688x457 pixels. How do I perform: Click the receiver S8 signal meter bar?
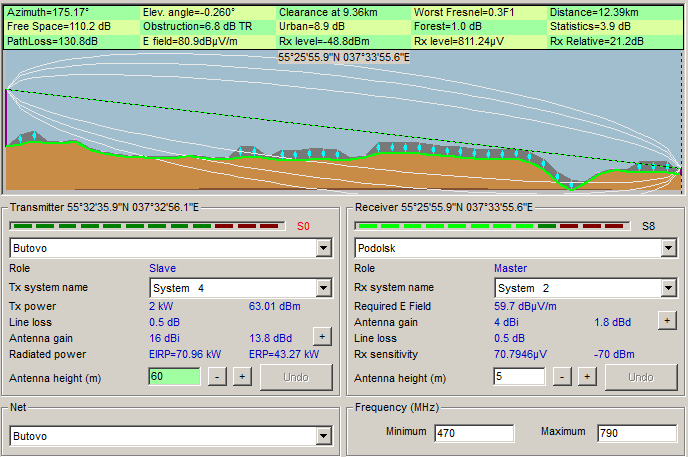492,226
